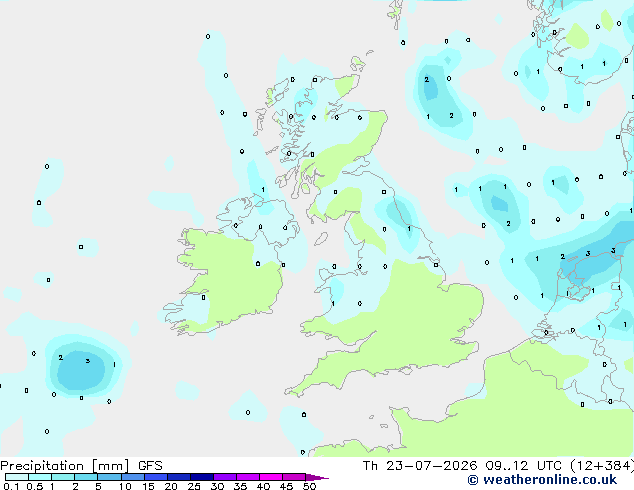Click the 40–45 mm bright magenta legend box
Screen dimensions: 634x490
pos(271,477)
